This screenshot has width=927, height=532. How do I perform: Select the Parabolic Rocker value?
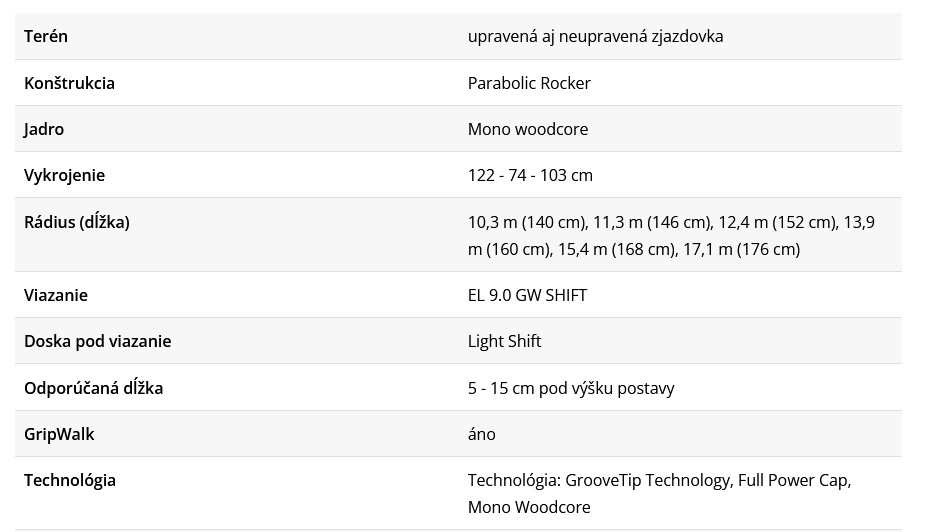(529, 83)
